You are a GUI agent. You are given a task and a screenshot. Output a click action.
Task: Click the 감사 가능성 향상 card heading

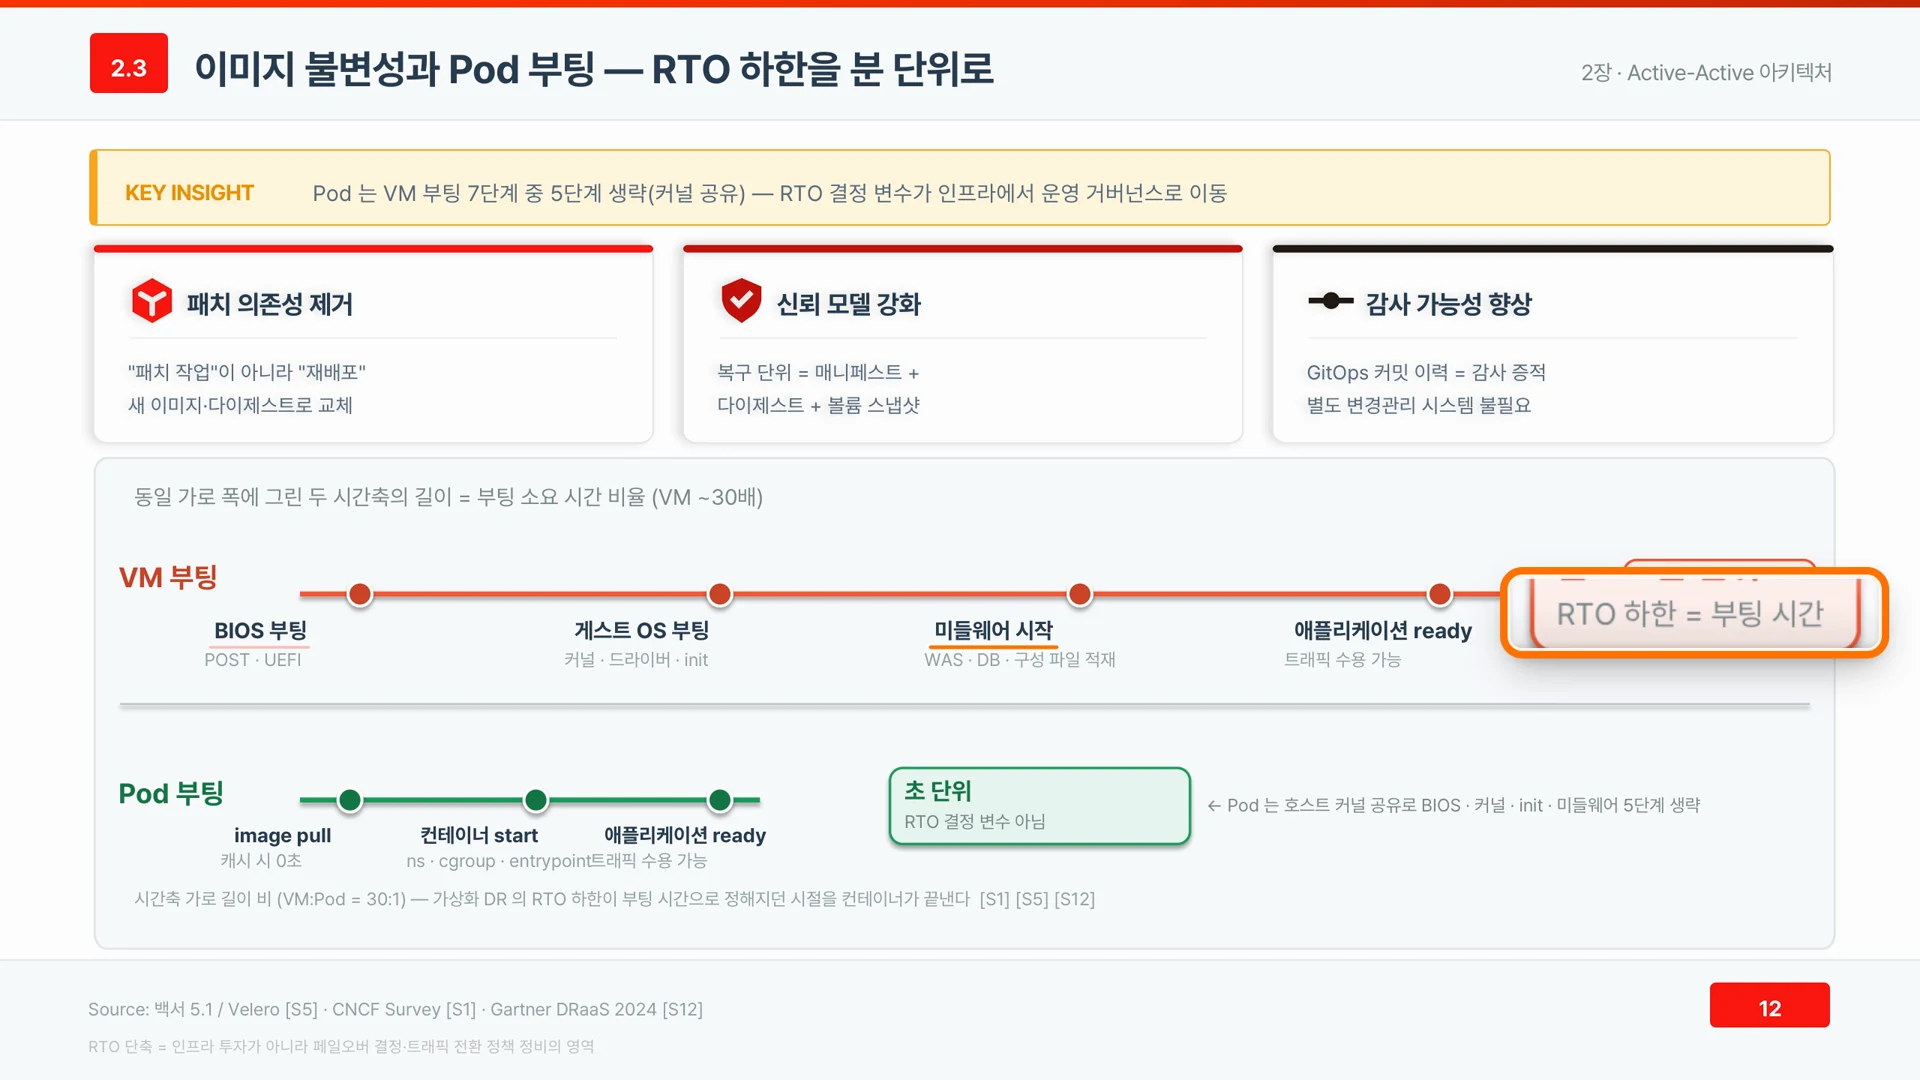click(x=1448, y=304)
